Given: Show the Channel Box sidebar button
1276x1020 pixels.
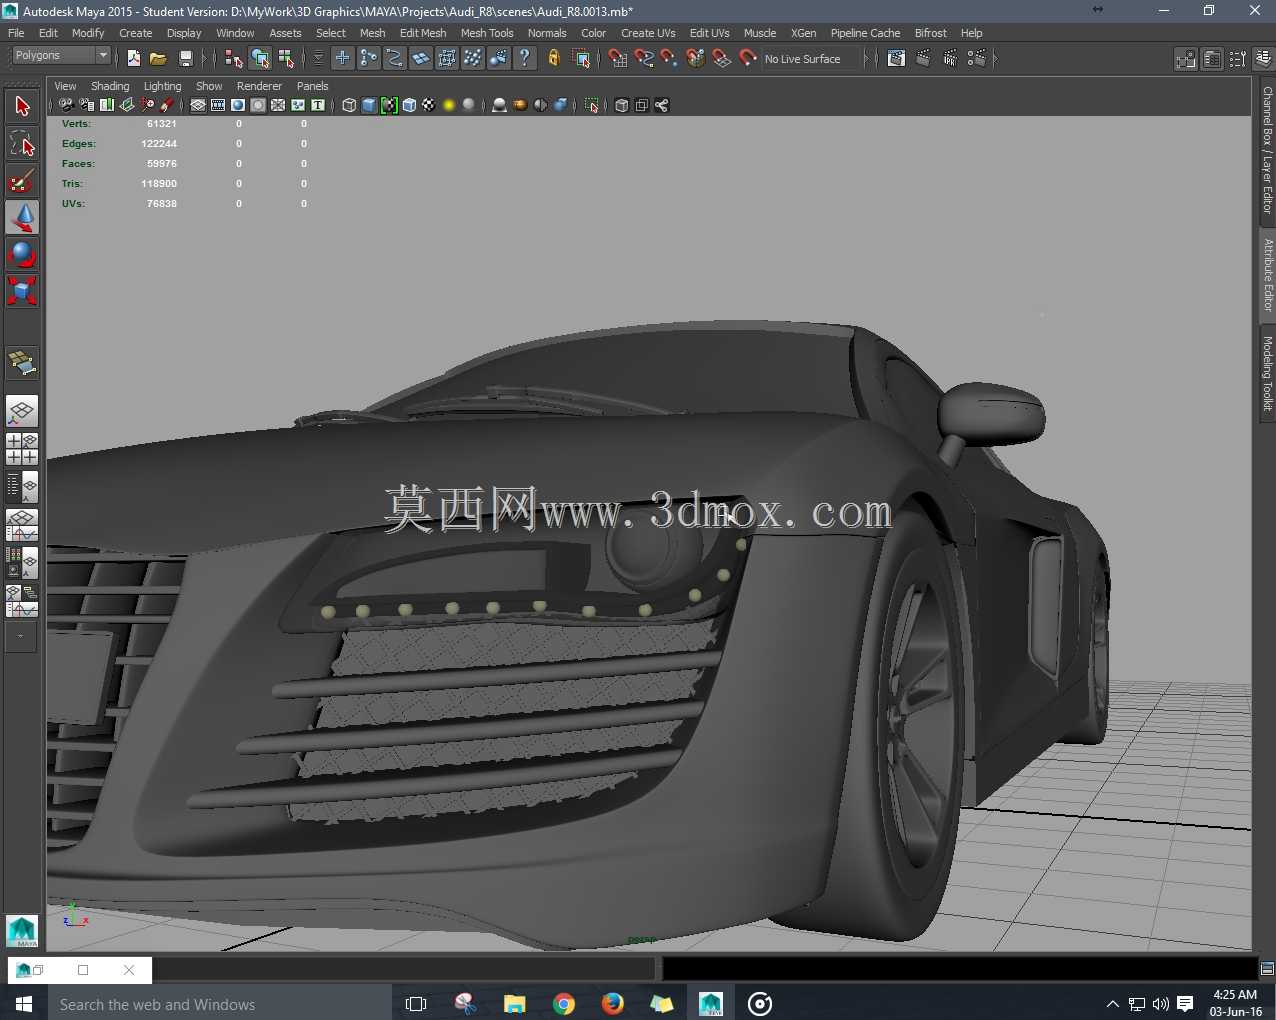Looking at the screenshot, I should tap(1264, 59).
